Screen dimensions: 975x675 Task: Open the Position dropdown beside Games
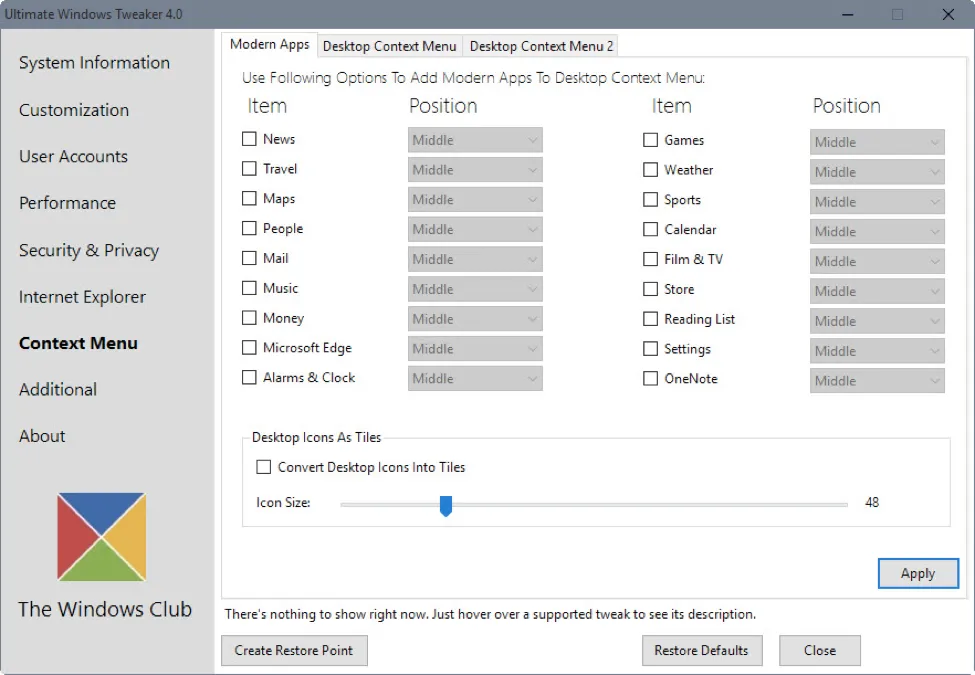click(877, 141)
